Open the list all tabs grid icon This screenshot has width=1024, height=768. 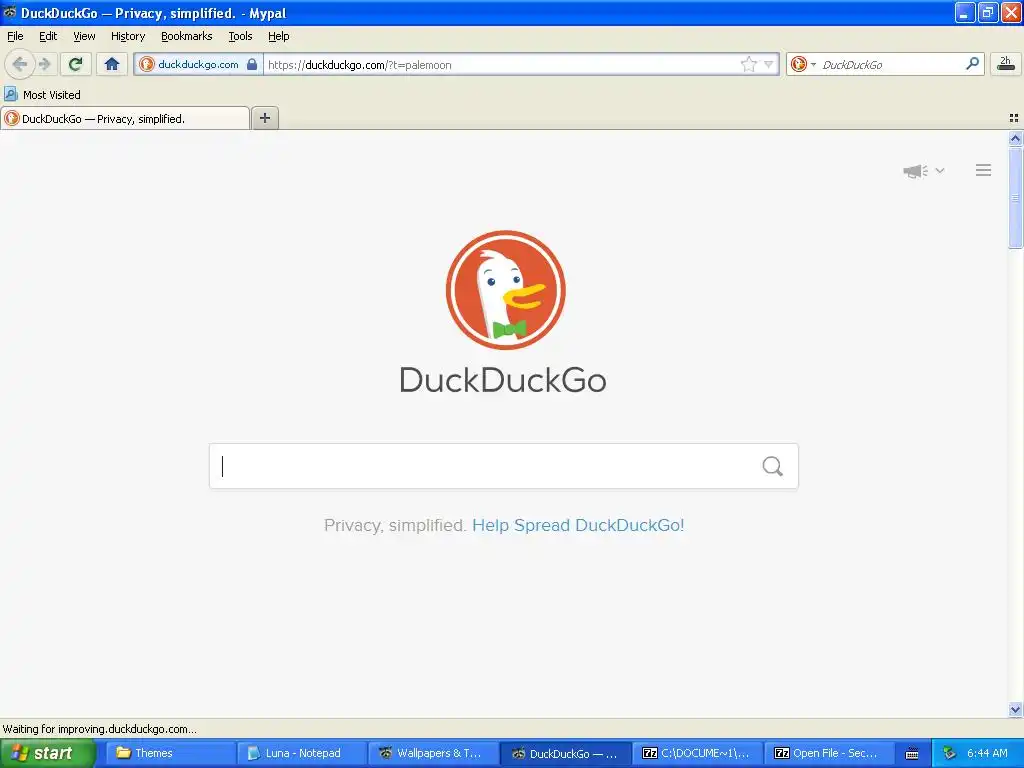tap(1014, 118)
